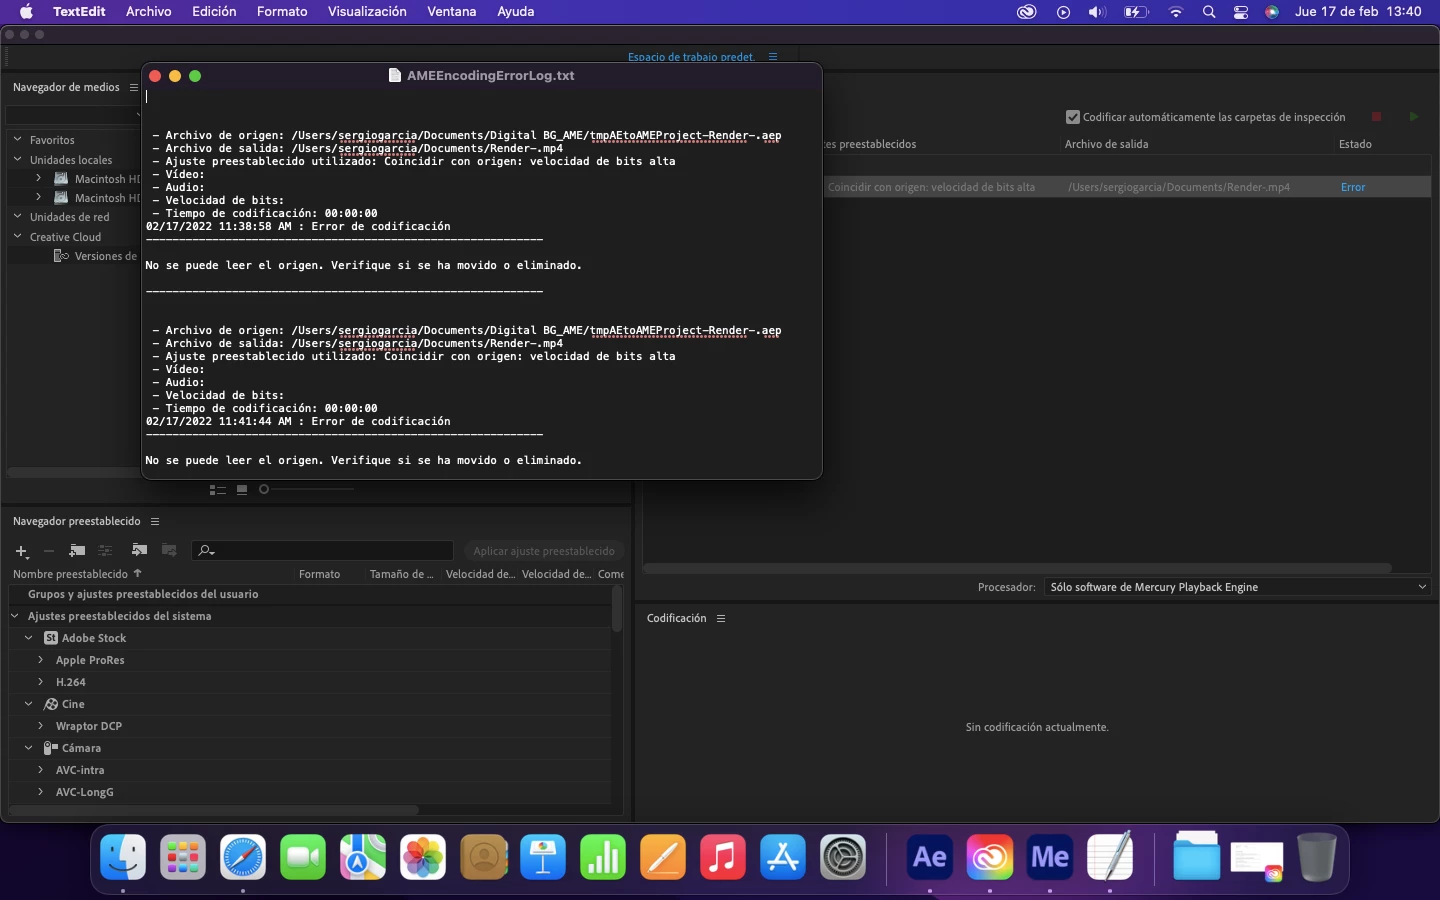Click the Tamaño de column header
This screenshot has height=900, width=1440.
[x=402, y=574]
